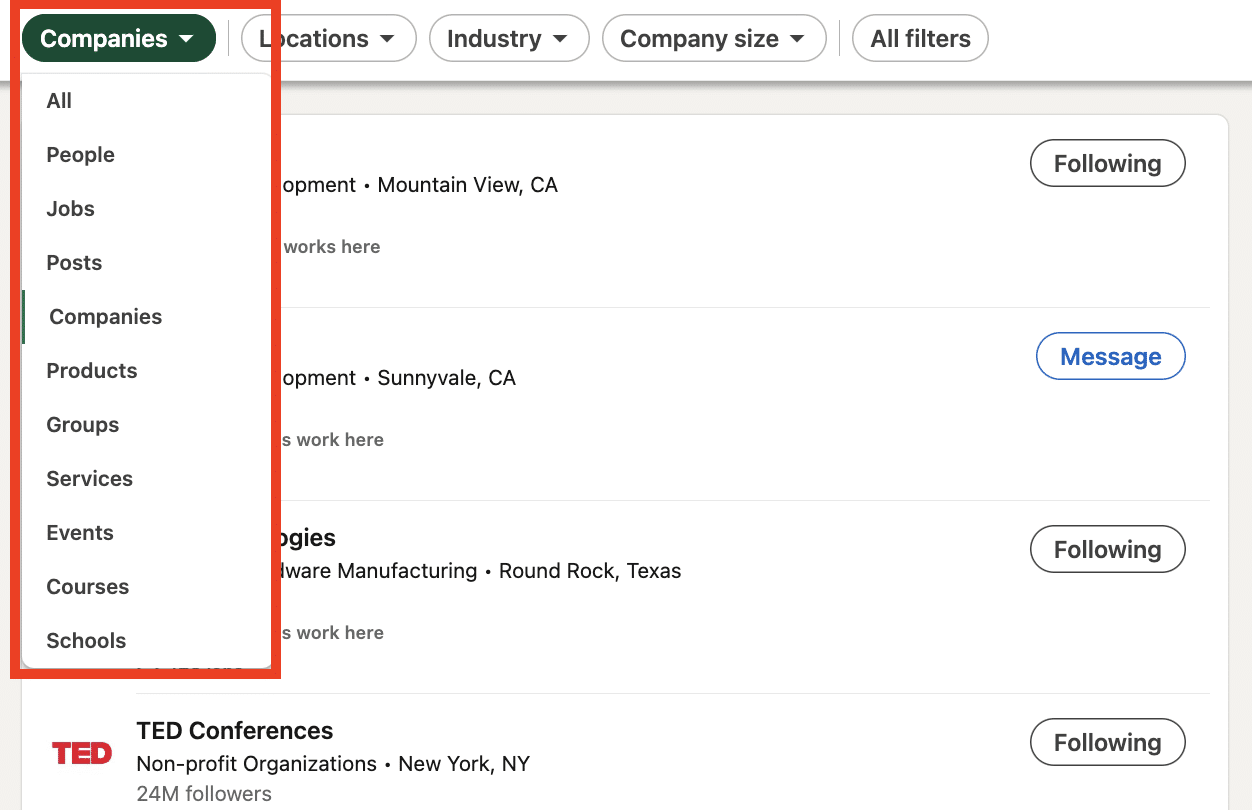Screen dimensions: 1252x810
Task: Select Services from the dropdown list
Action: click(x=89, y=478)
